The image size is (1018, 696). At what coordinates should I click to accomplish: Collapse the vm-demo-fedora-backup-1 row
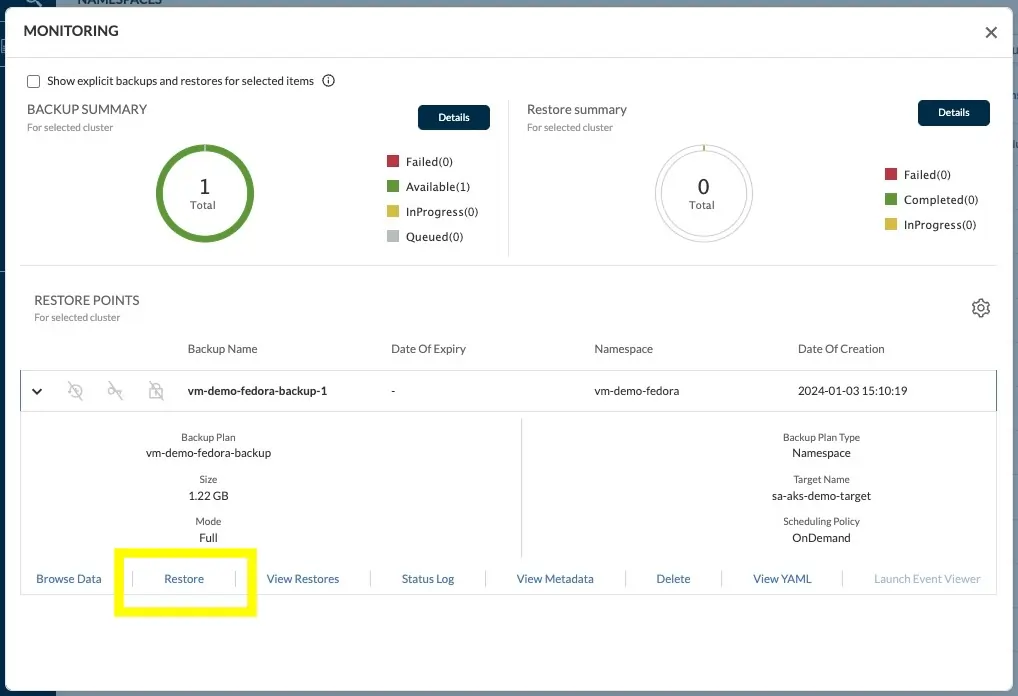click(x=37, y=392)
